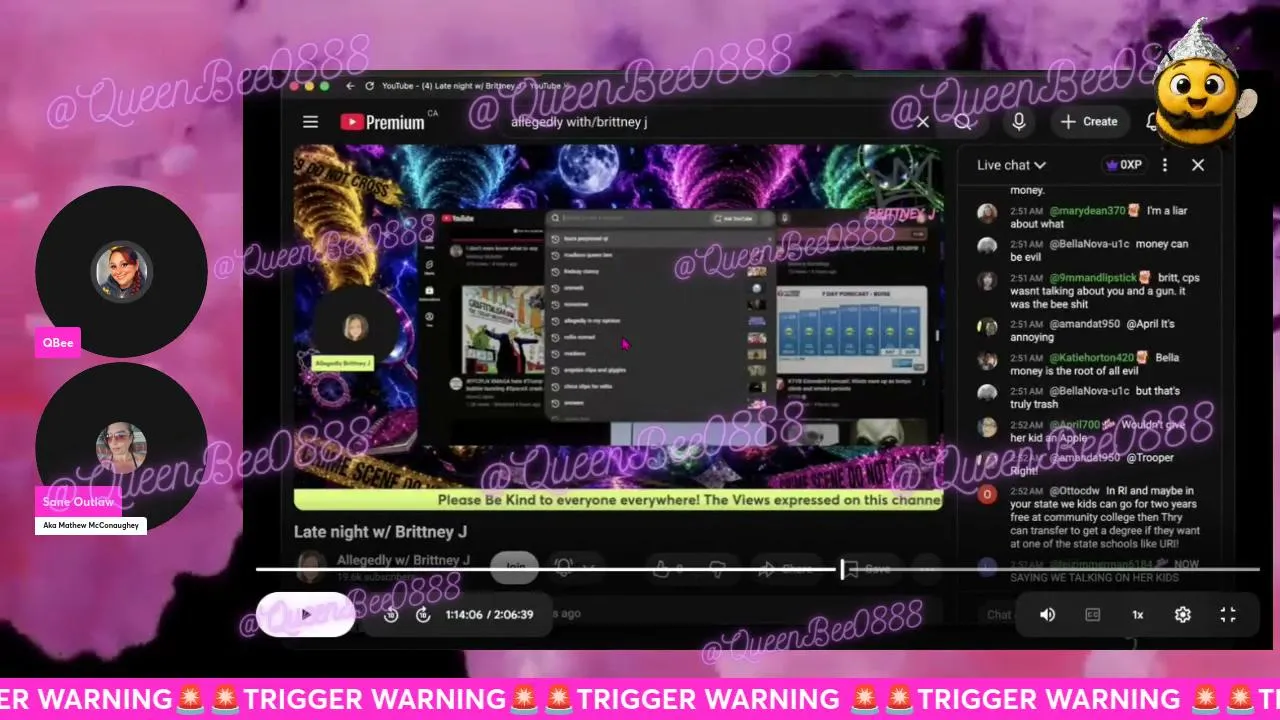The width and height of the screenshot is (1280, 720).
Task: Open the 1x playback speed menu
Action: click(1138, 615)
